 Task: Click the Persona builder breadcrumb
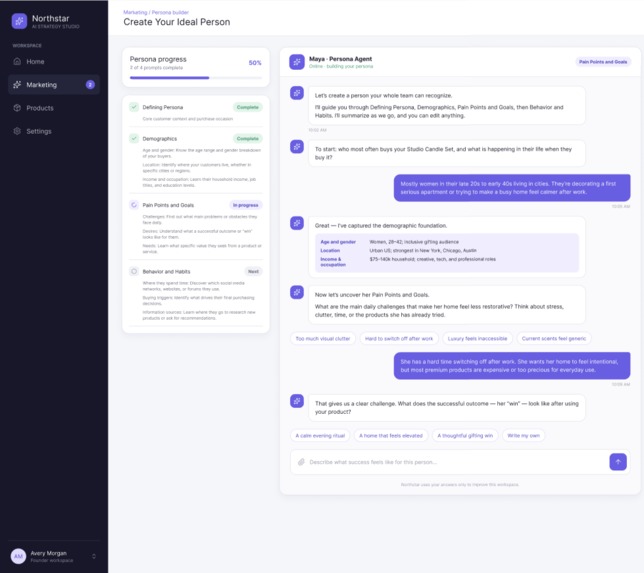pos(170,12)
